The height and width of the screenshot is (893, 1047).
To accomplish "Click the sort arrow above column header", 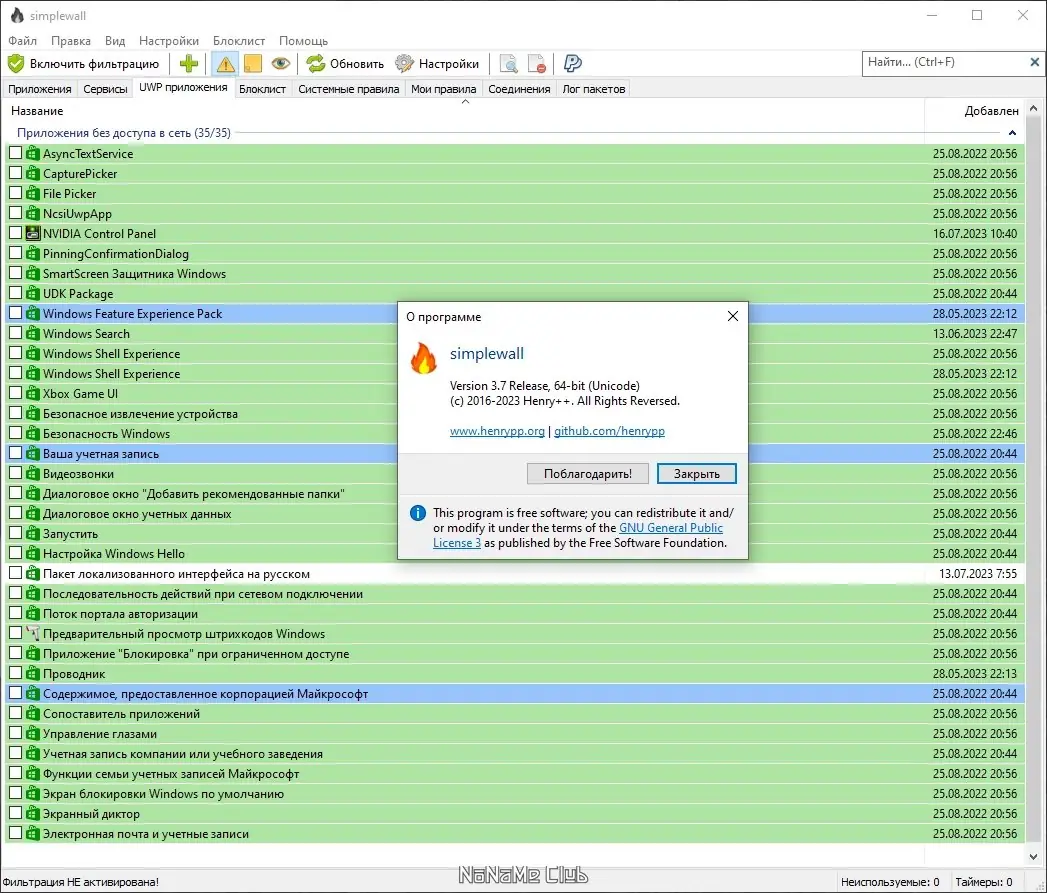I will click(x=465, y=102).
